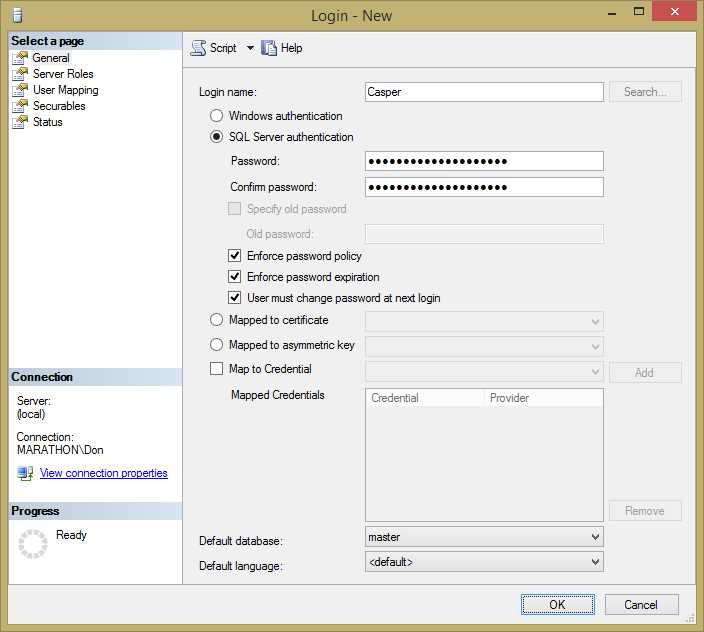The height and width of the screenshot is (632, 704).
Task: Open the User Mapping page
Action: point(66,90)
